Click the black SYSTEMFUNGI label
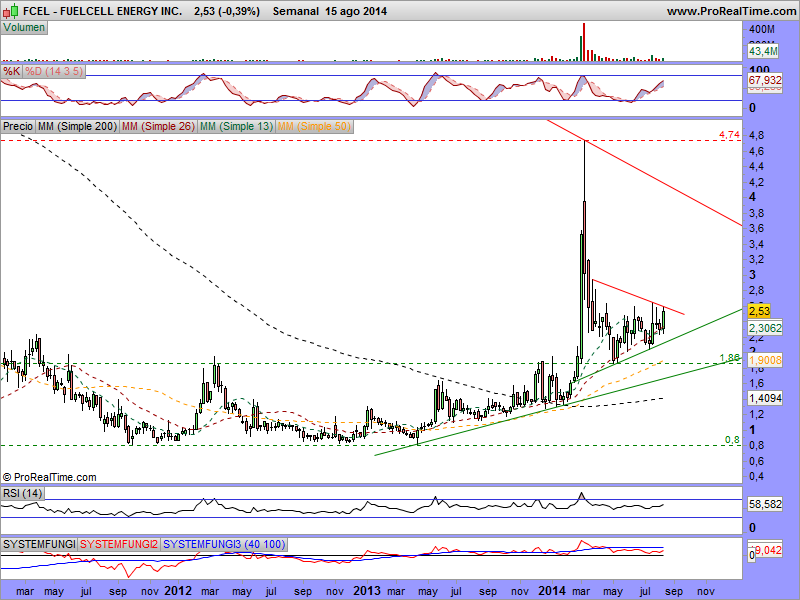800x600 pixels. tap(39, 544)
